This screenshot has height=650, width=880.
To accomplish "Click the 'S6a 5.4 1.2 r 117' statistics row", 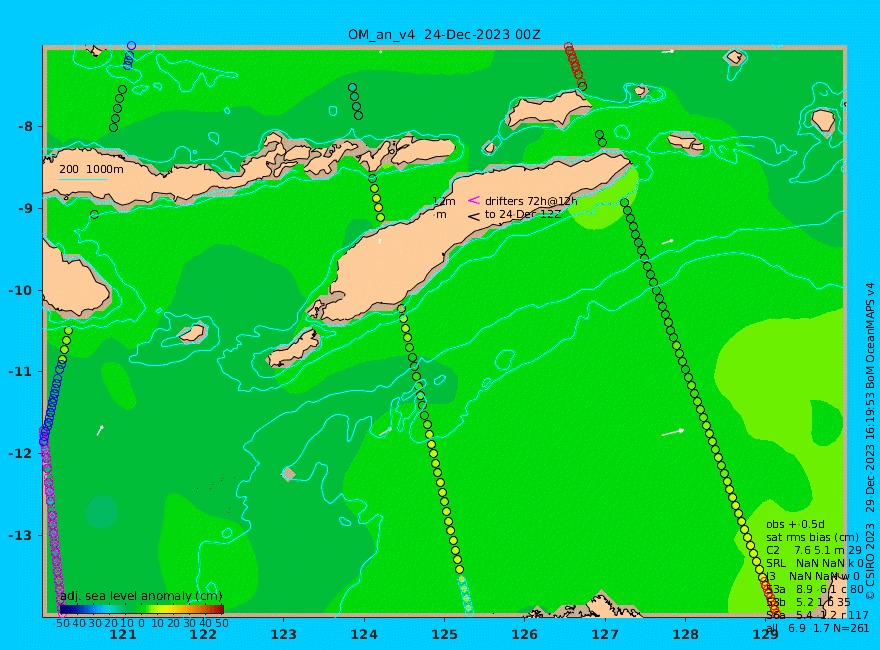I will 817,615.
